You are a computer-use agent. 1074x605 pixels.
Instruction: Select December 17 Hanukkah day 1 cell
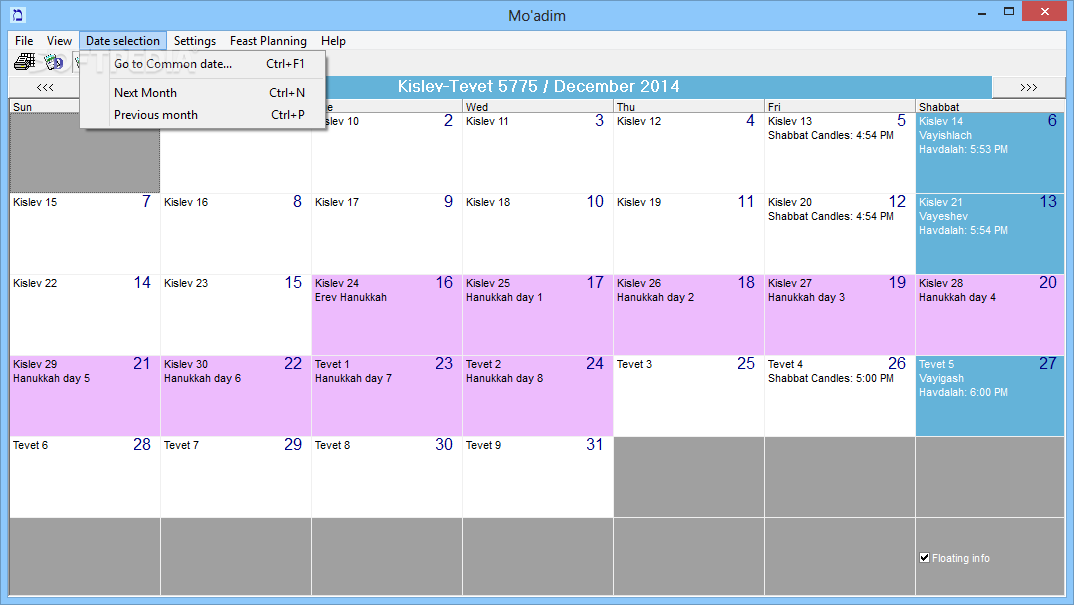[538, 315]
